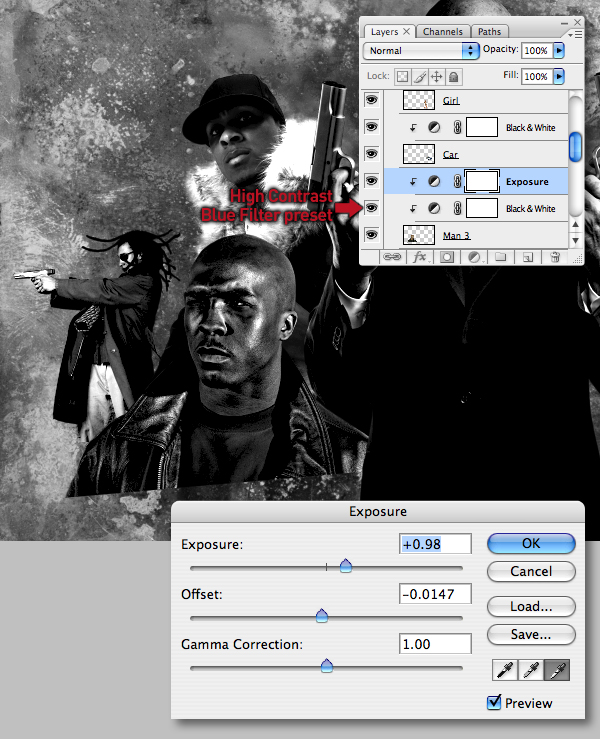Screen dimensions: 600x739
Task: Collapse the Layers panel with minimize button
Action: pyautogui.click(x=564, y=23)
